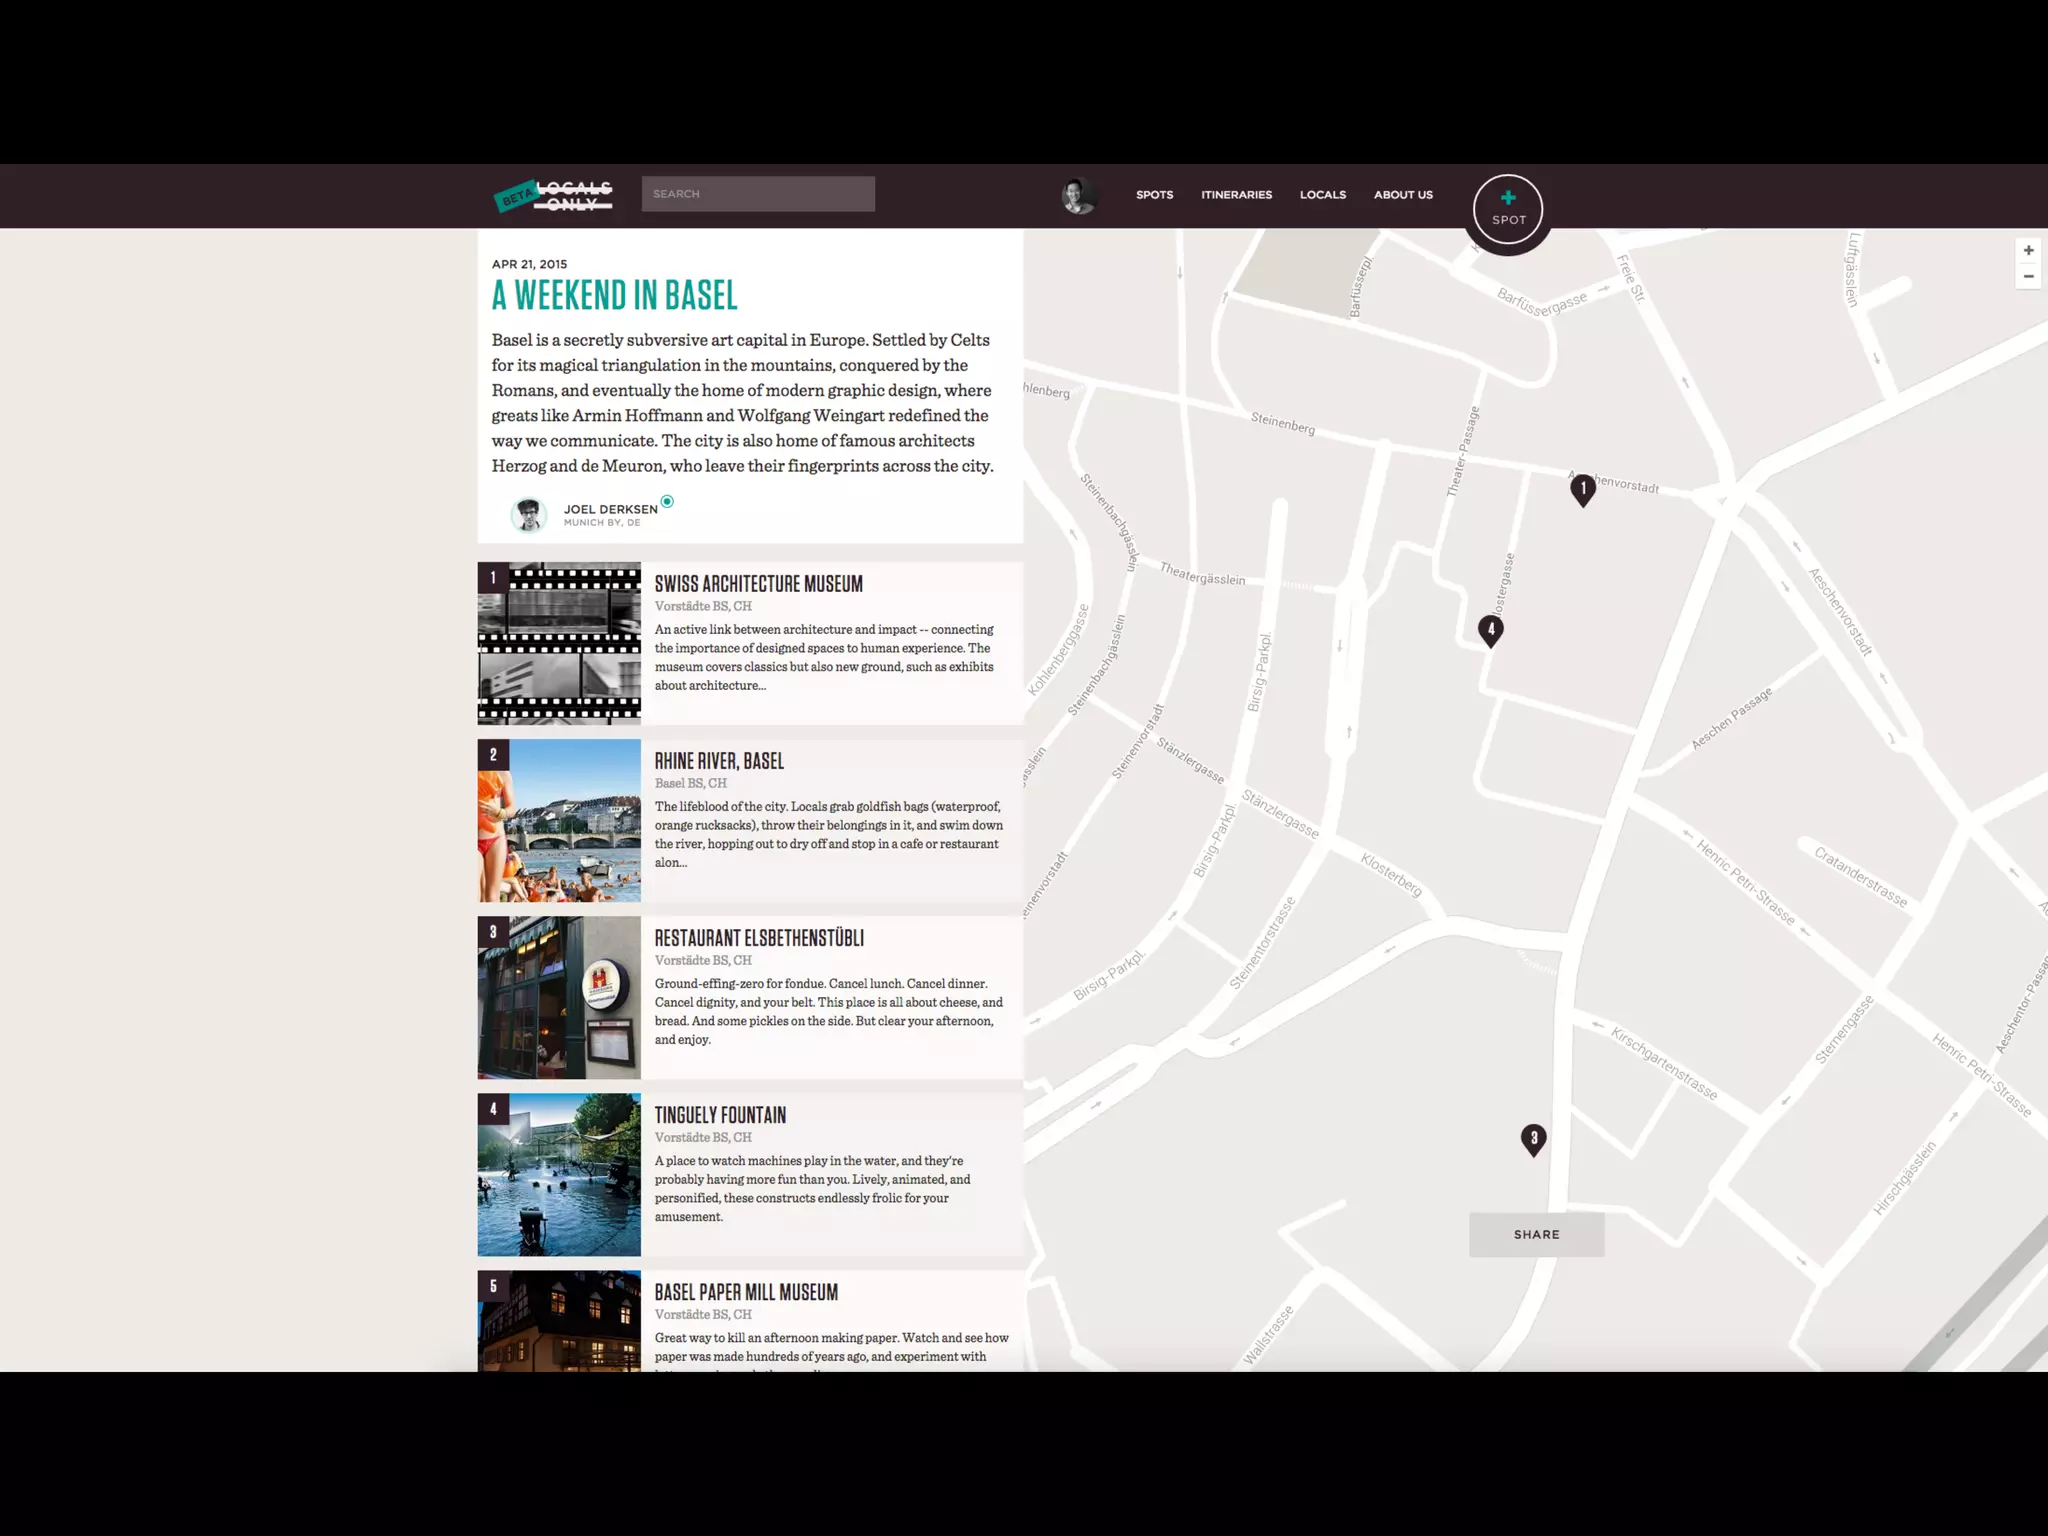Go to the Itineraries page
The height and width of the screenshot is (1536, 2048).
click(x=1236, y=195)
